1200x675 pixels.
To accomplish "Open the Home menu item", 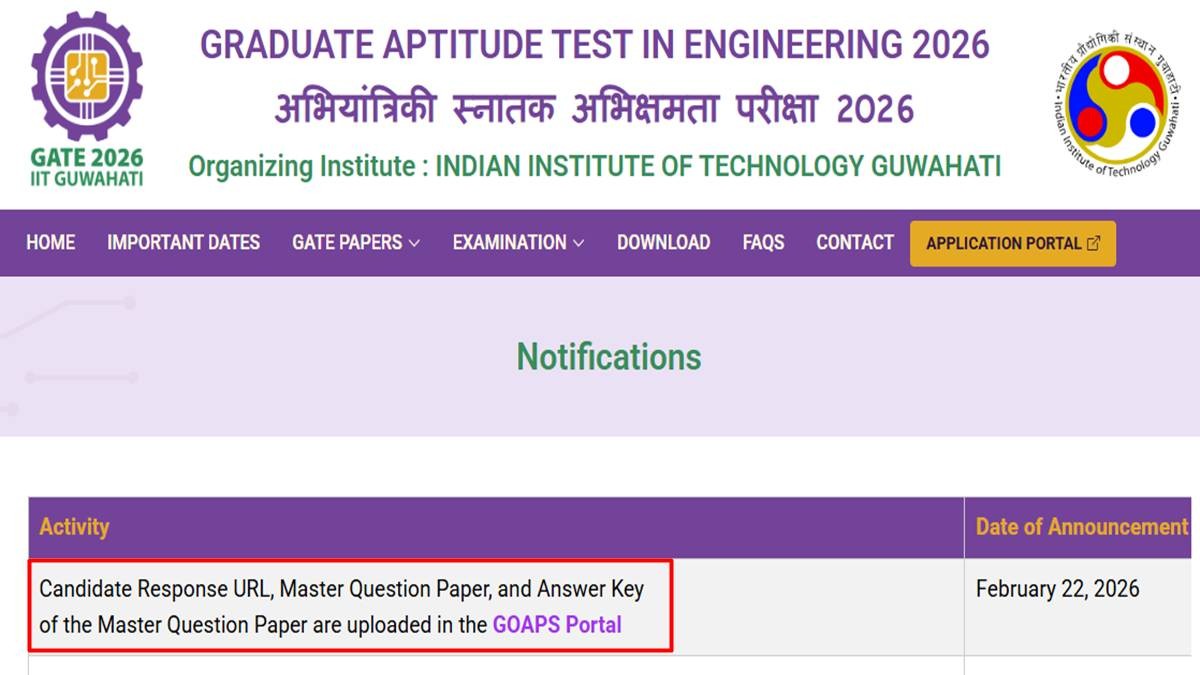I will 51,242.
